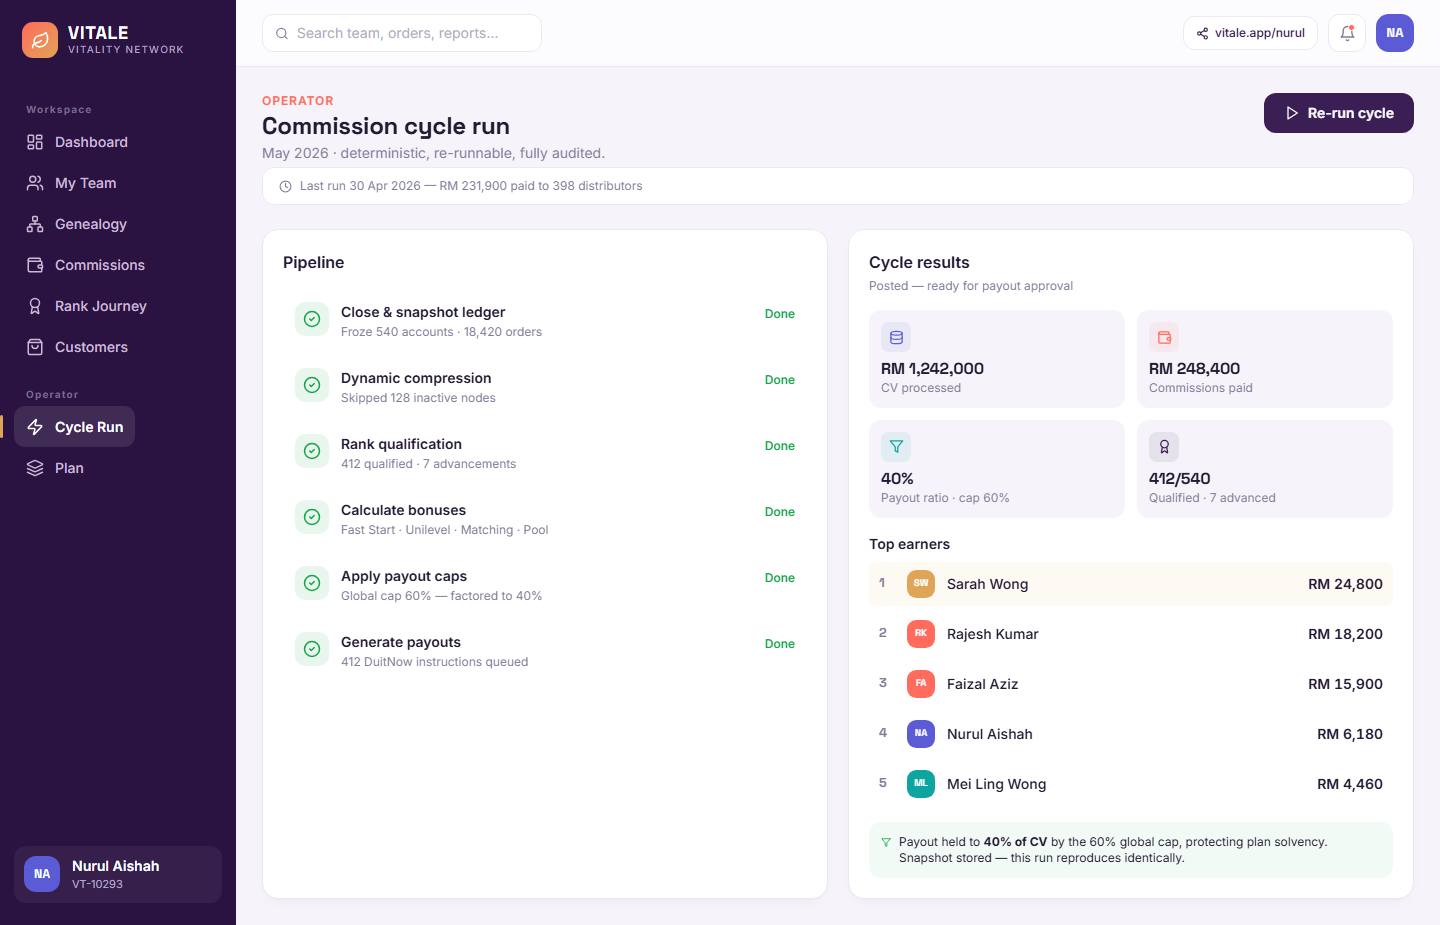Screen dimensions: 1440x925
Task: Click check icon beside Dynamic compression
Action: 312,385
